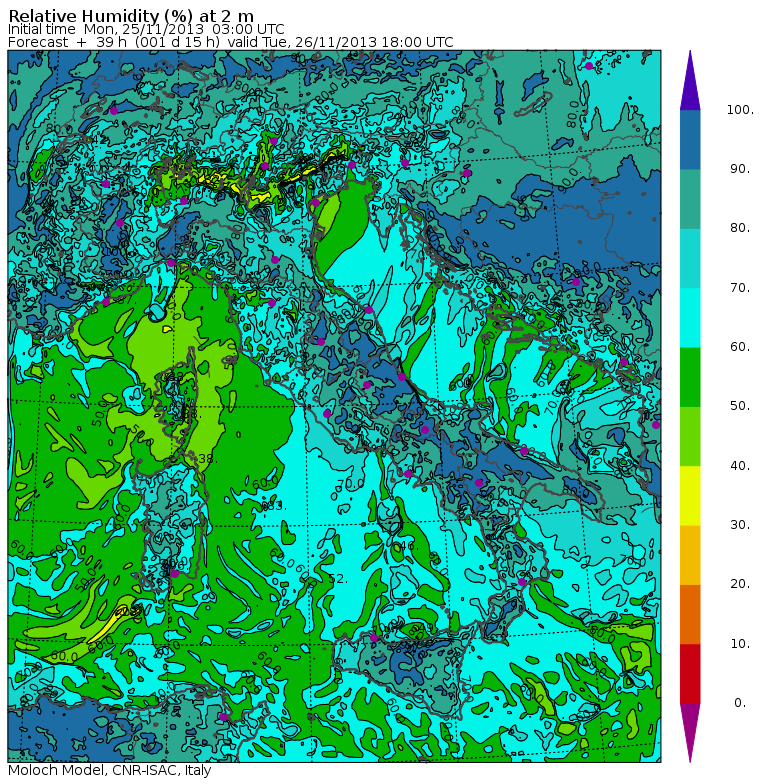Select the "60." colorbar tick label

(x=740, y=347)
